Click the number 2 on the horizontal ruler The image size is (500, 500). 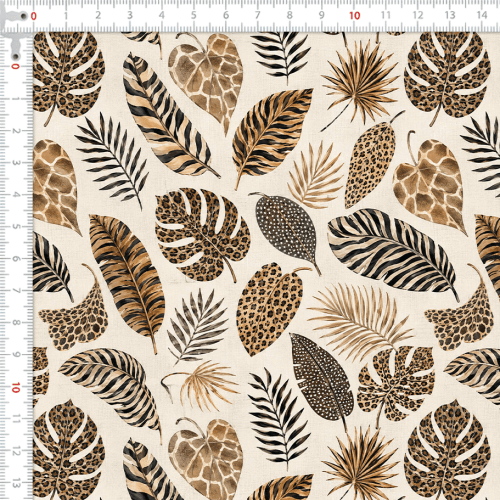coord(98,15)
